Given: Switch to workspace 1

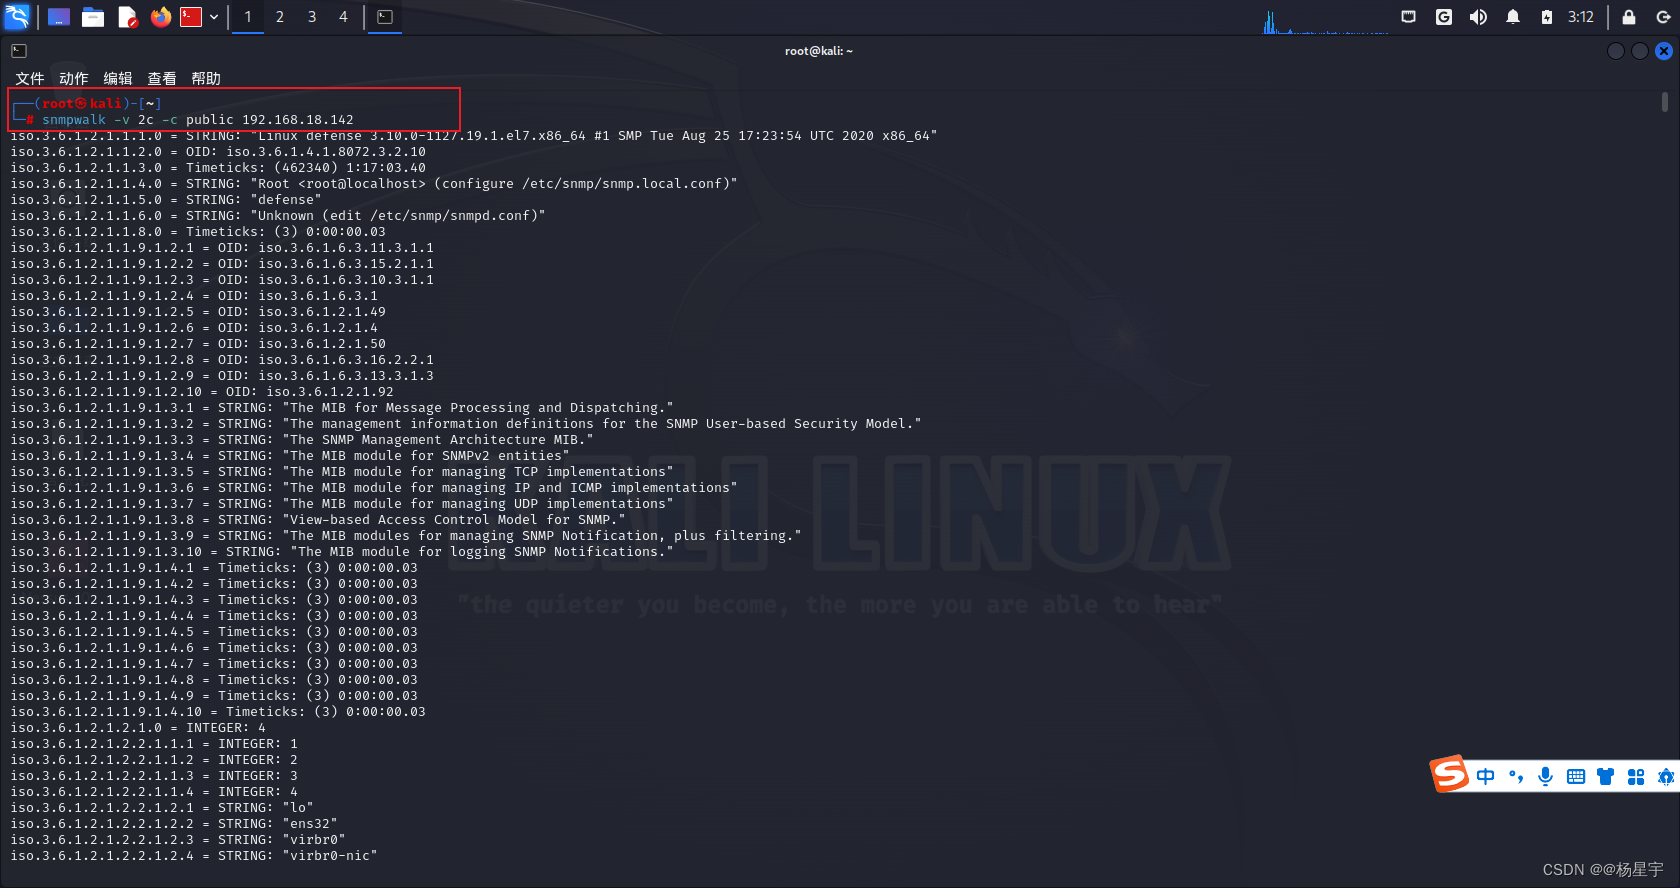Looking at the screenshot, I should click(248, 17).
